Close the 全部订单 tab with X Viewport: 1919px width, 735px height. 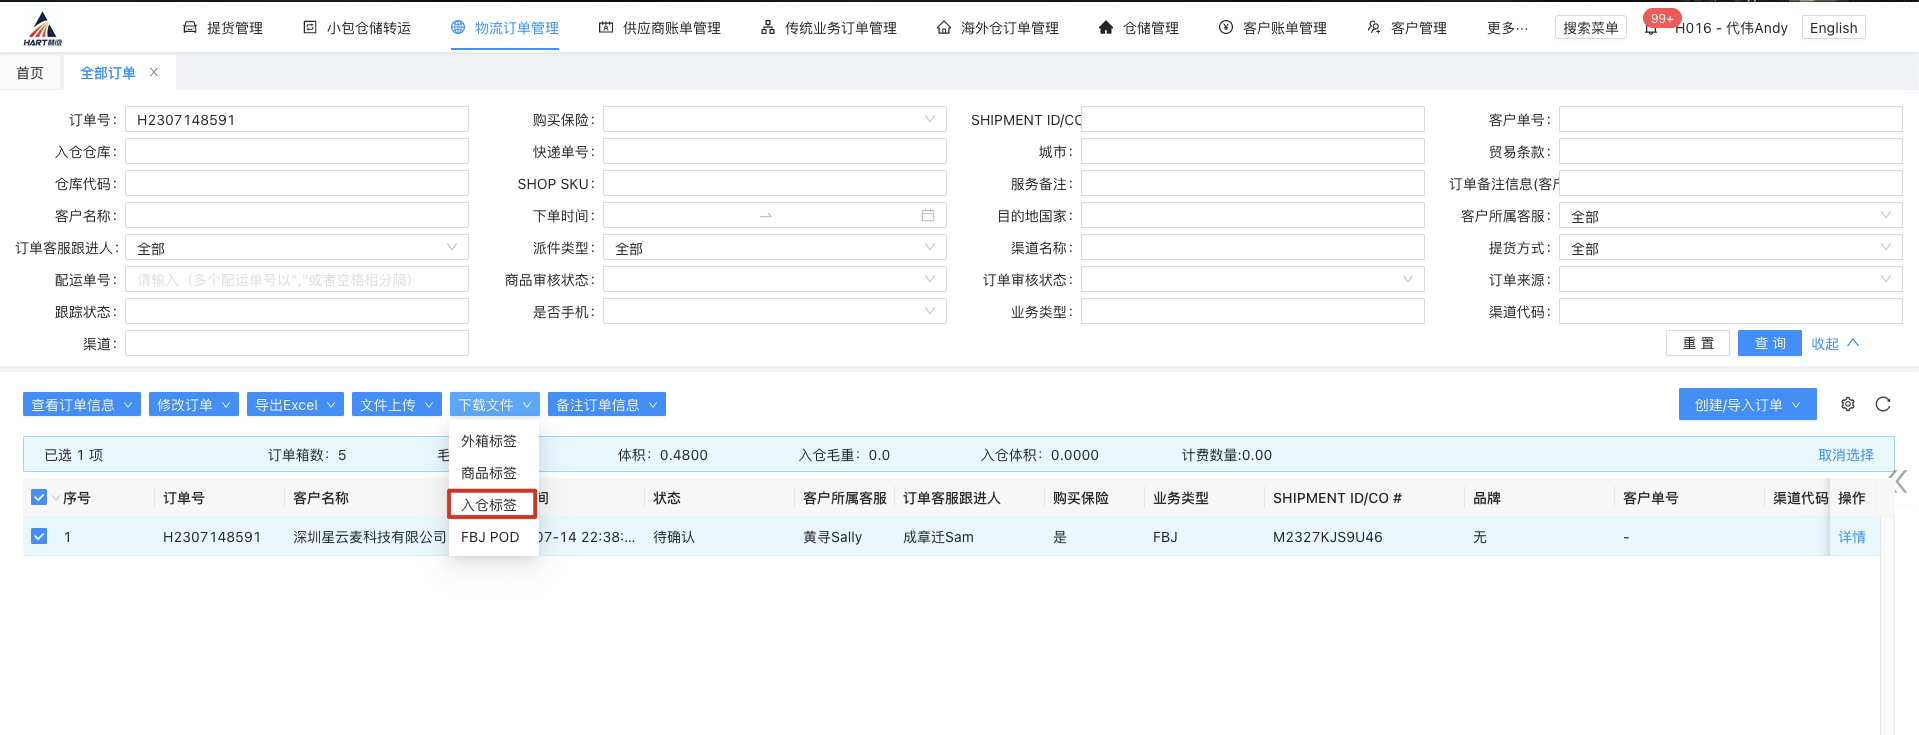coord(154,72)
